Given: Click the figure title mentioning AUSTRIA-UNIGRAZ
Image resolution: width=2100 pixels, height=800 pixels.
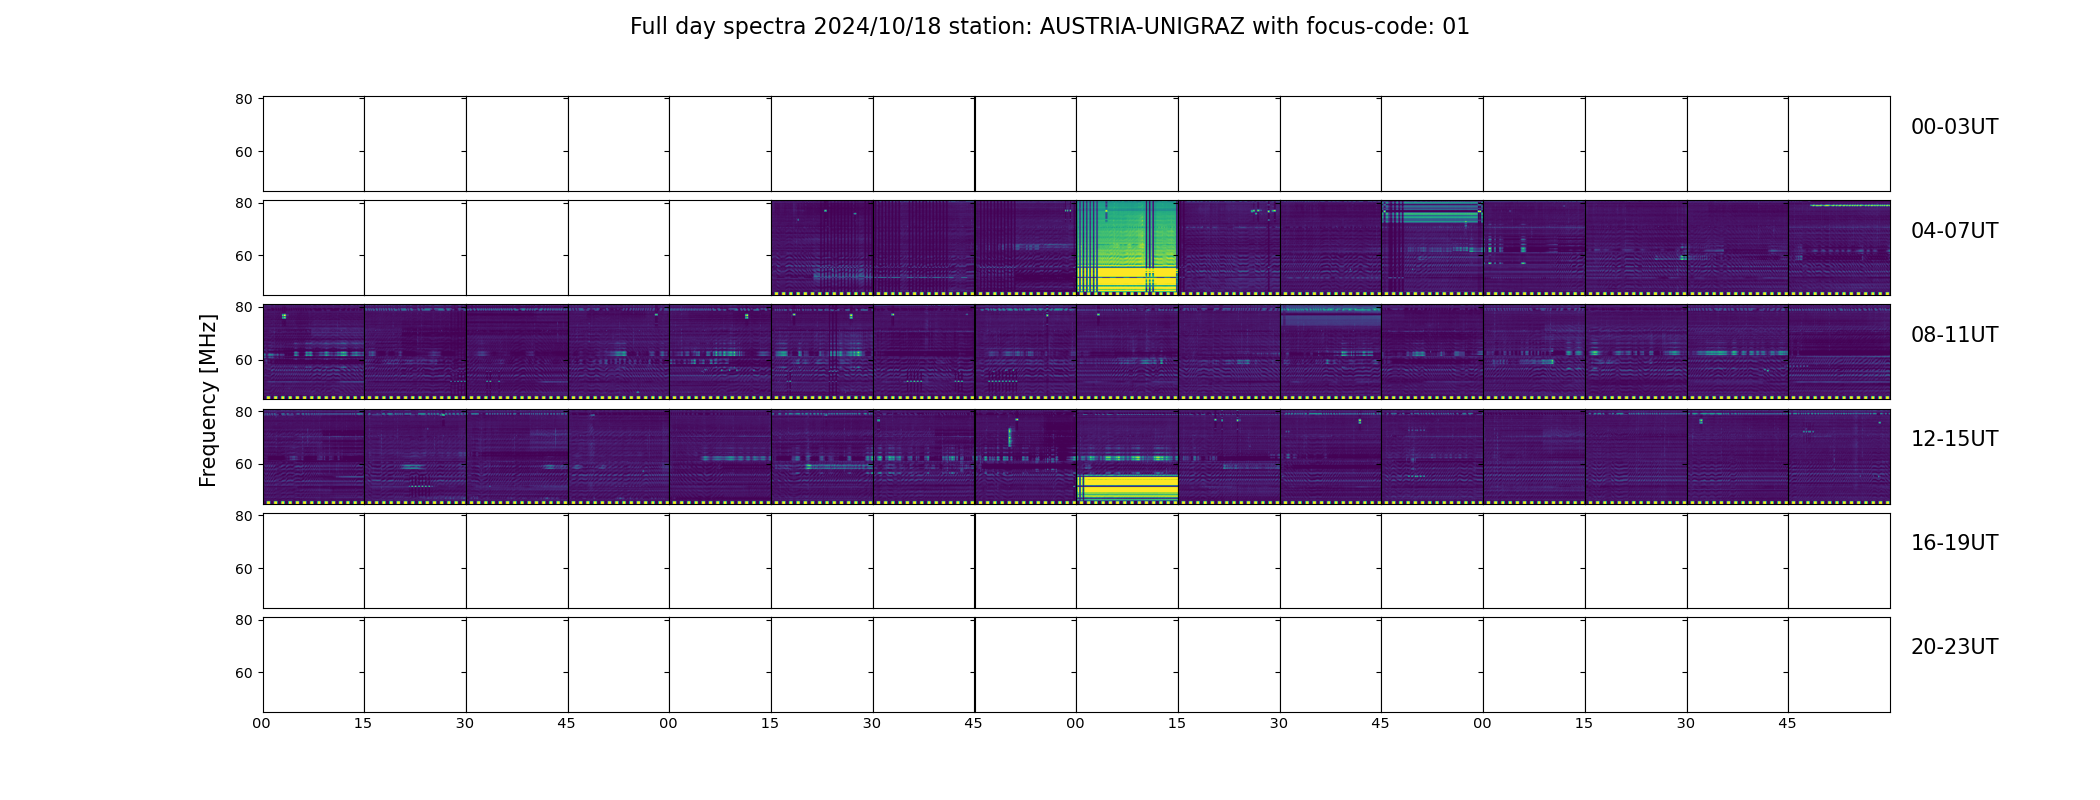Looking at the screenshot, I should click(x=1049, y=27).
